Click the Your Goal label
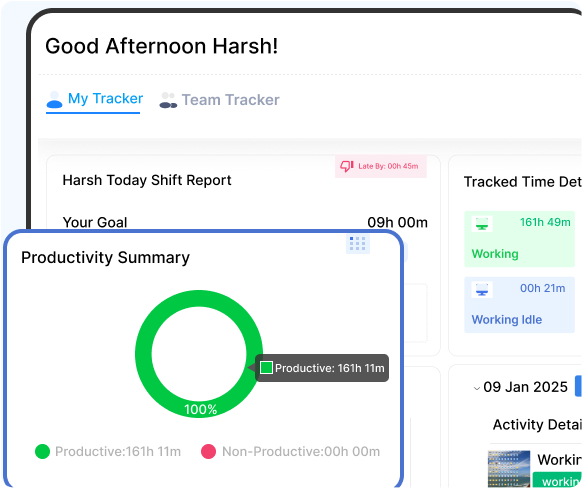Image resolution: width=583 pixels, height=489 pixels. 95,222
